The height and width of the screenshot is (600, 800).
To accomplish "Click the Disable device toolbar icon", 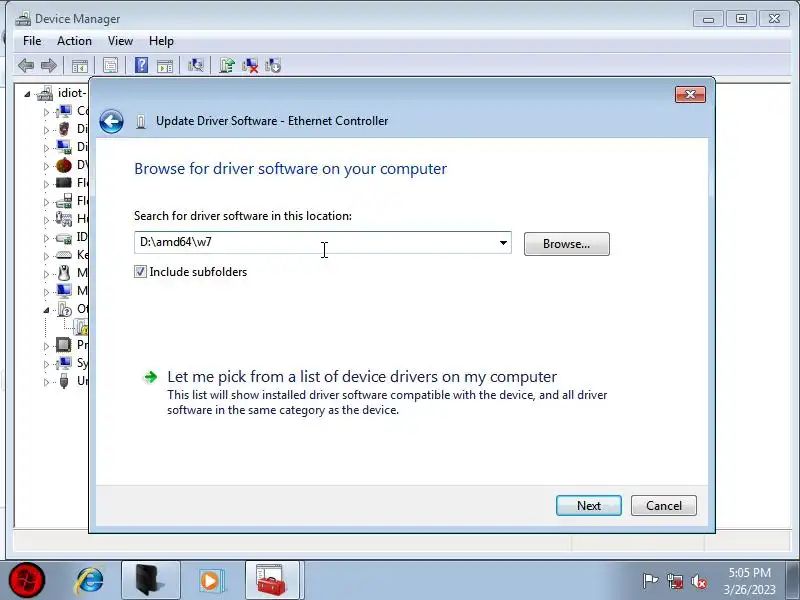I will point(273,65).
